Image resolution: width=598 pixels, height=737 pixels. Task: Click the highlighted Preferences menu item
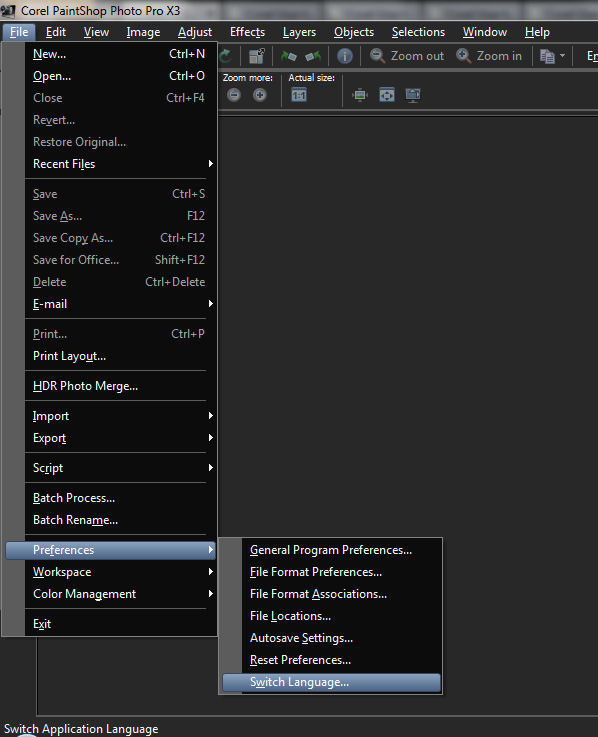pos(110,550)
